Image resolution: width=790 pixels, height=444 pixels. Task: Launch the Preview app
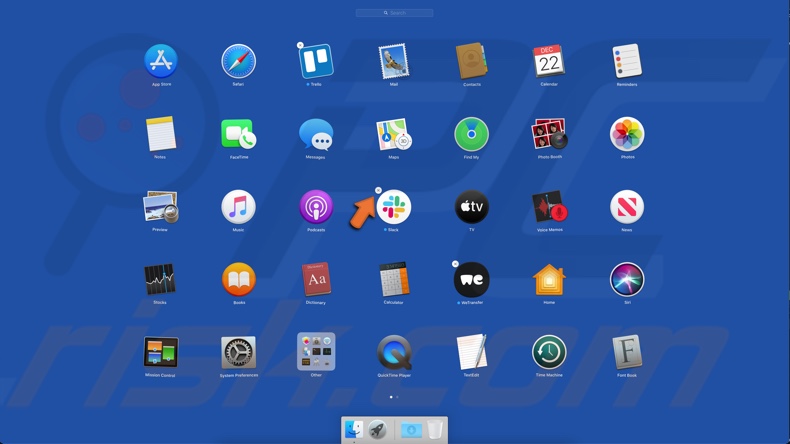pyautogui.click(x=161, y=207)
